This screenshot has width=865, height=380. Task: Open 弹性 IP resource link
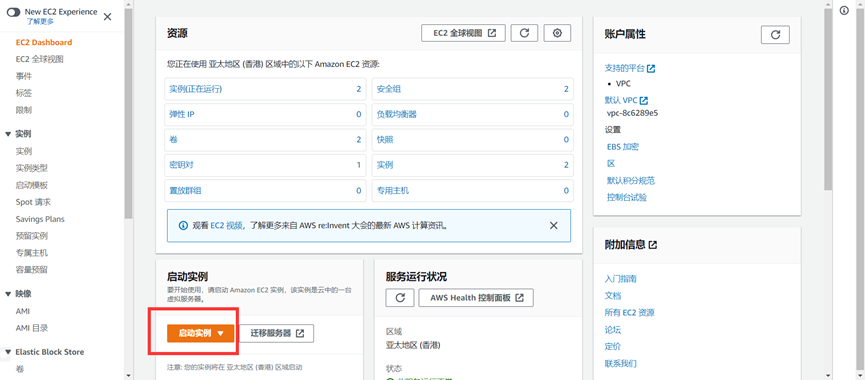point(182,114)
